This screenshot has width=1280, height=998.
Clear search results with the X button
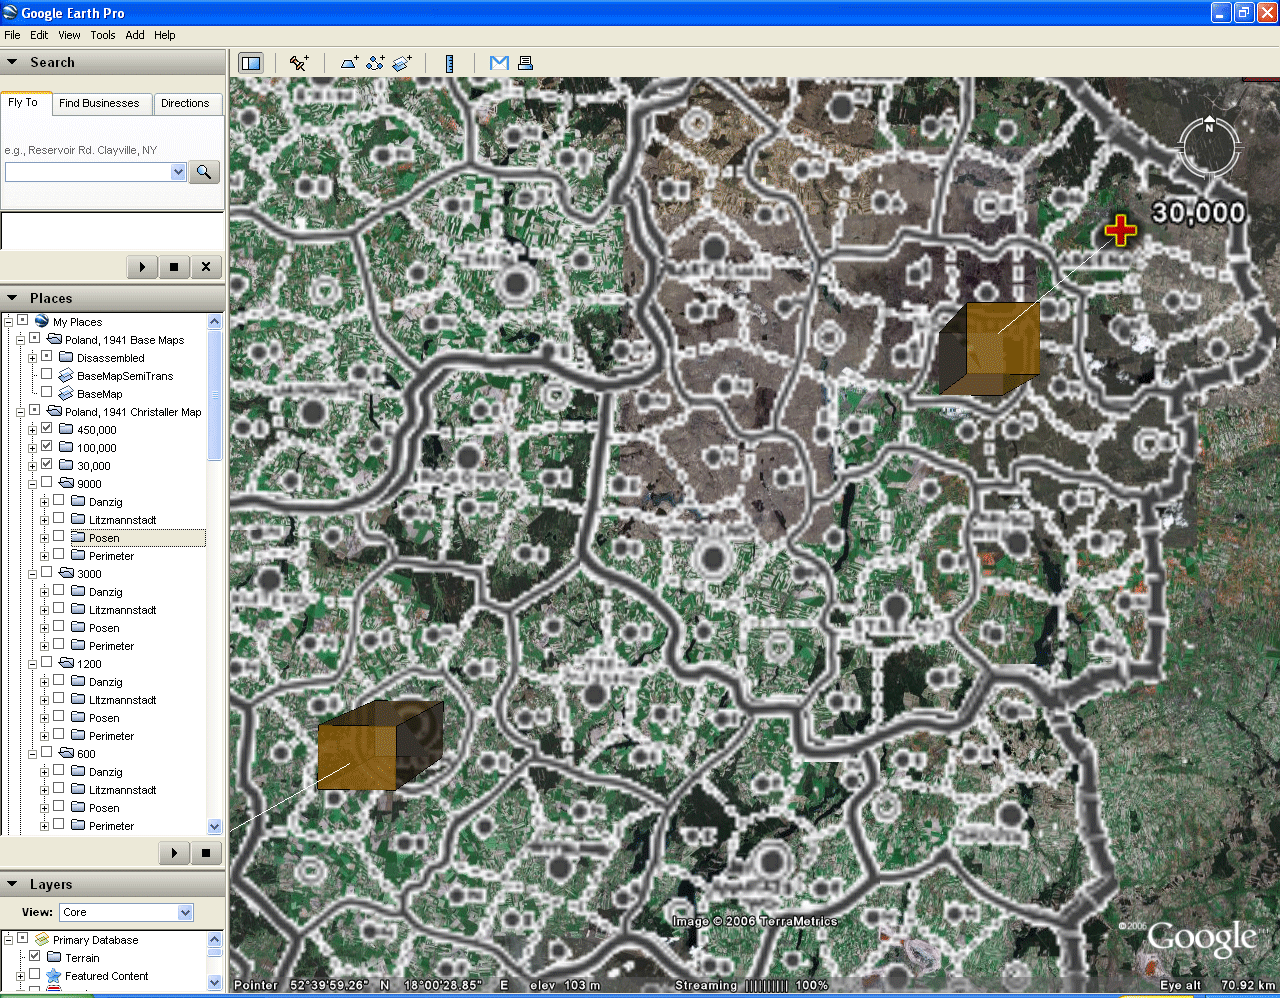pyautogui.click(x=206, y=267)
